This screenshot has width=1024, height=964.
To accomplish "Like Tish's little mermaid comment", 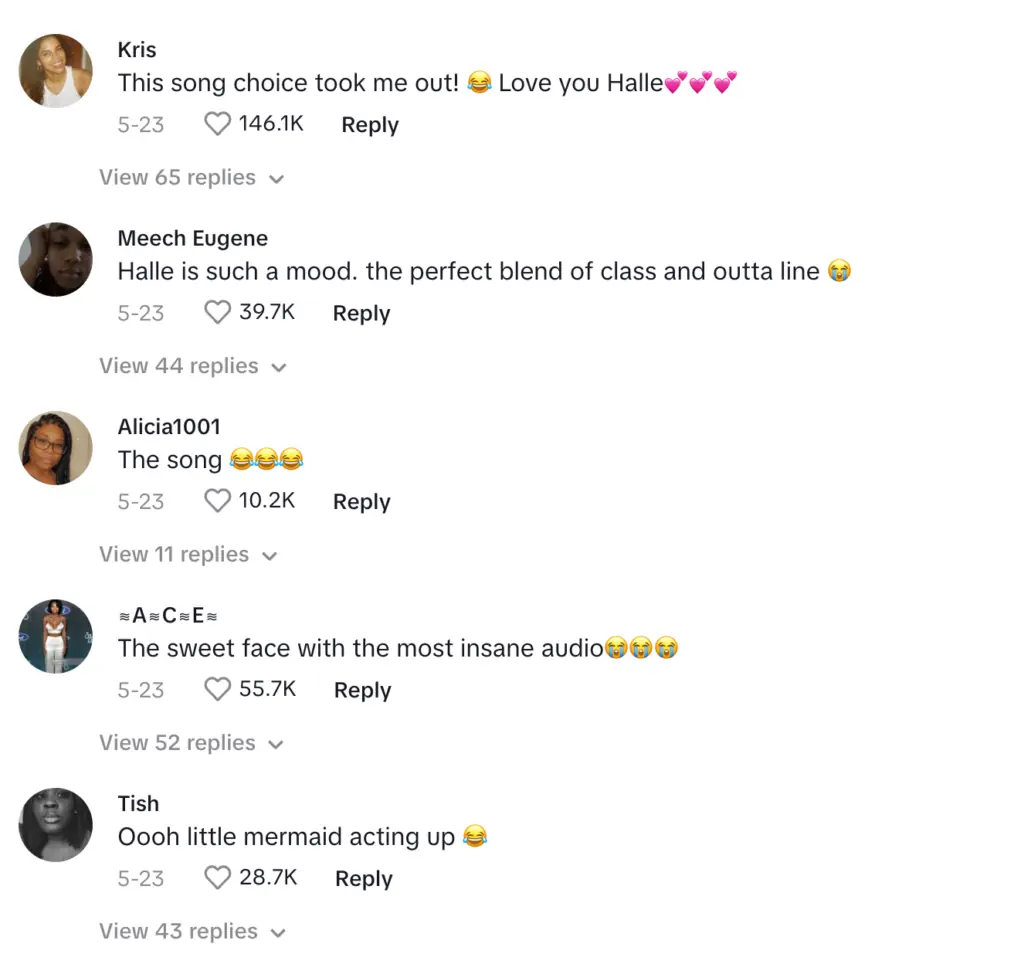I will click(218, 878).
